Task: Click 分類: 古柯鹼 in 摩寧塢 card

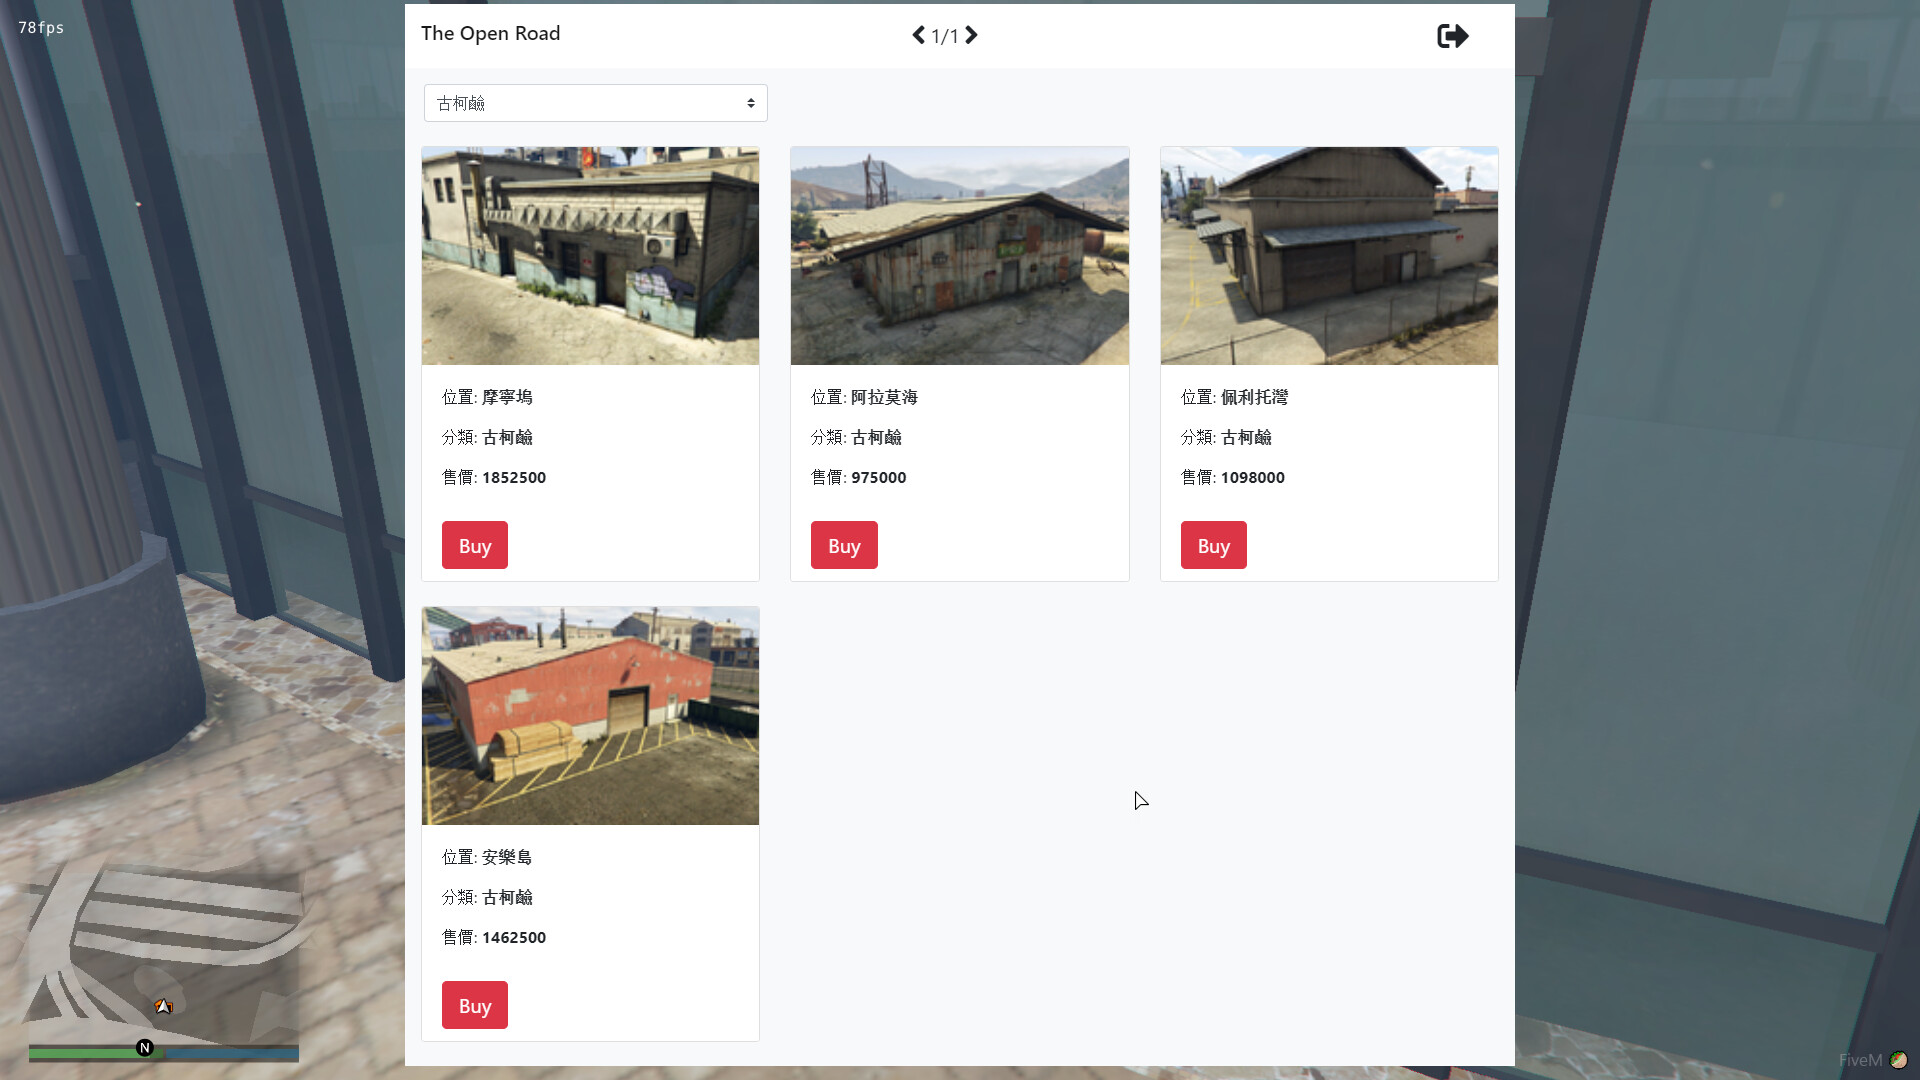Action: (487, 437)
